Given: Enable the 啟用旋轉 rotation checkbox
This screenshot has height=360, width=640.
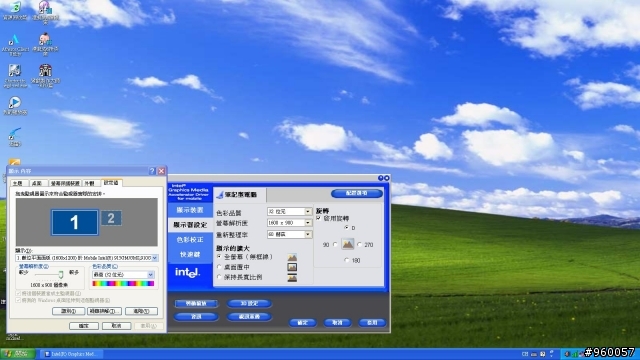Looking at the screenshot, I should 319,218.
